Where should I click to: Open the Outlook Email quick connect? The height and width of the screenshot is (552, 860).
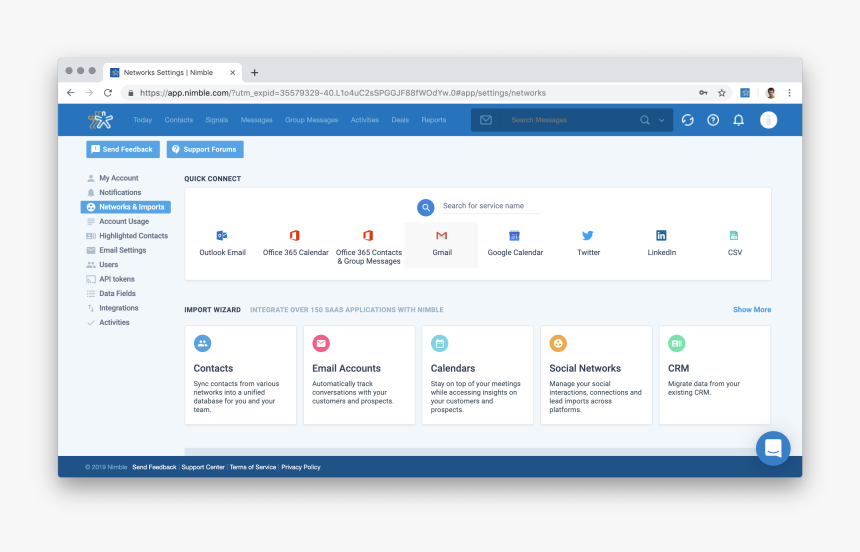point(222,245)
